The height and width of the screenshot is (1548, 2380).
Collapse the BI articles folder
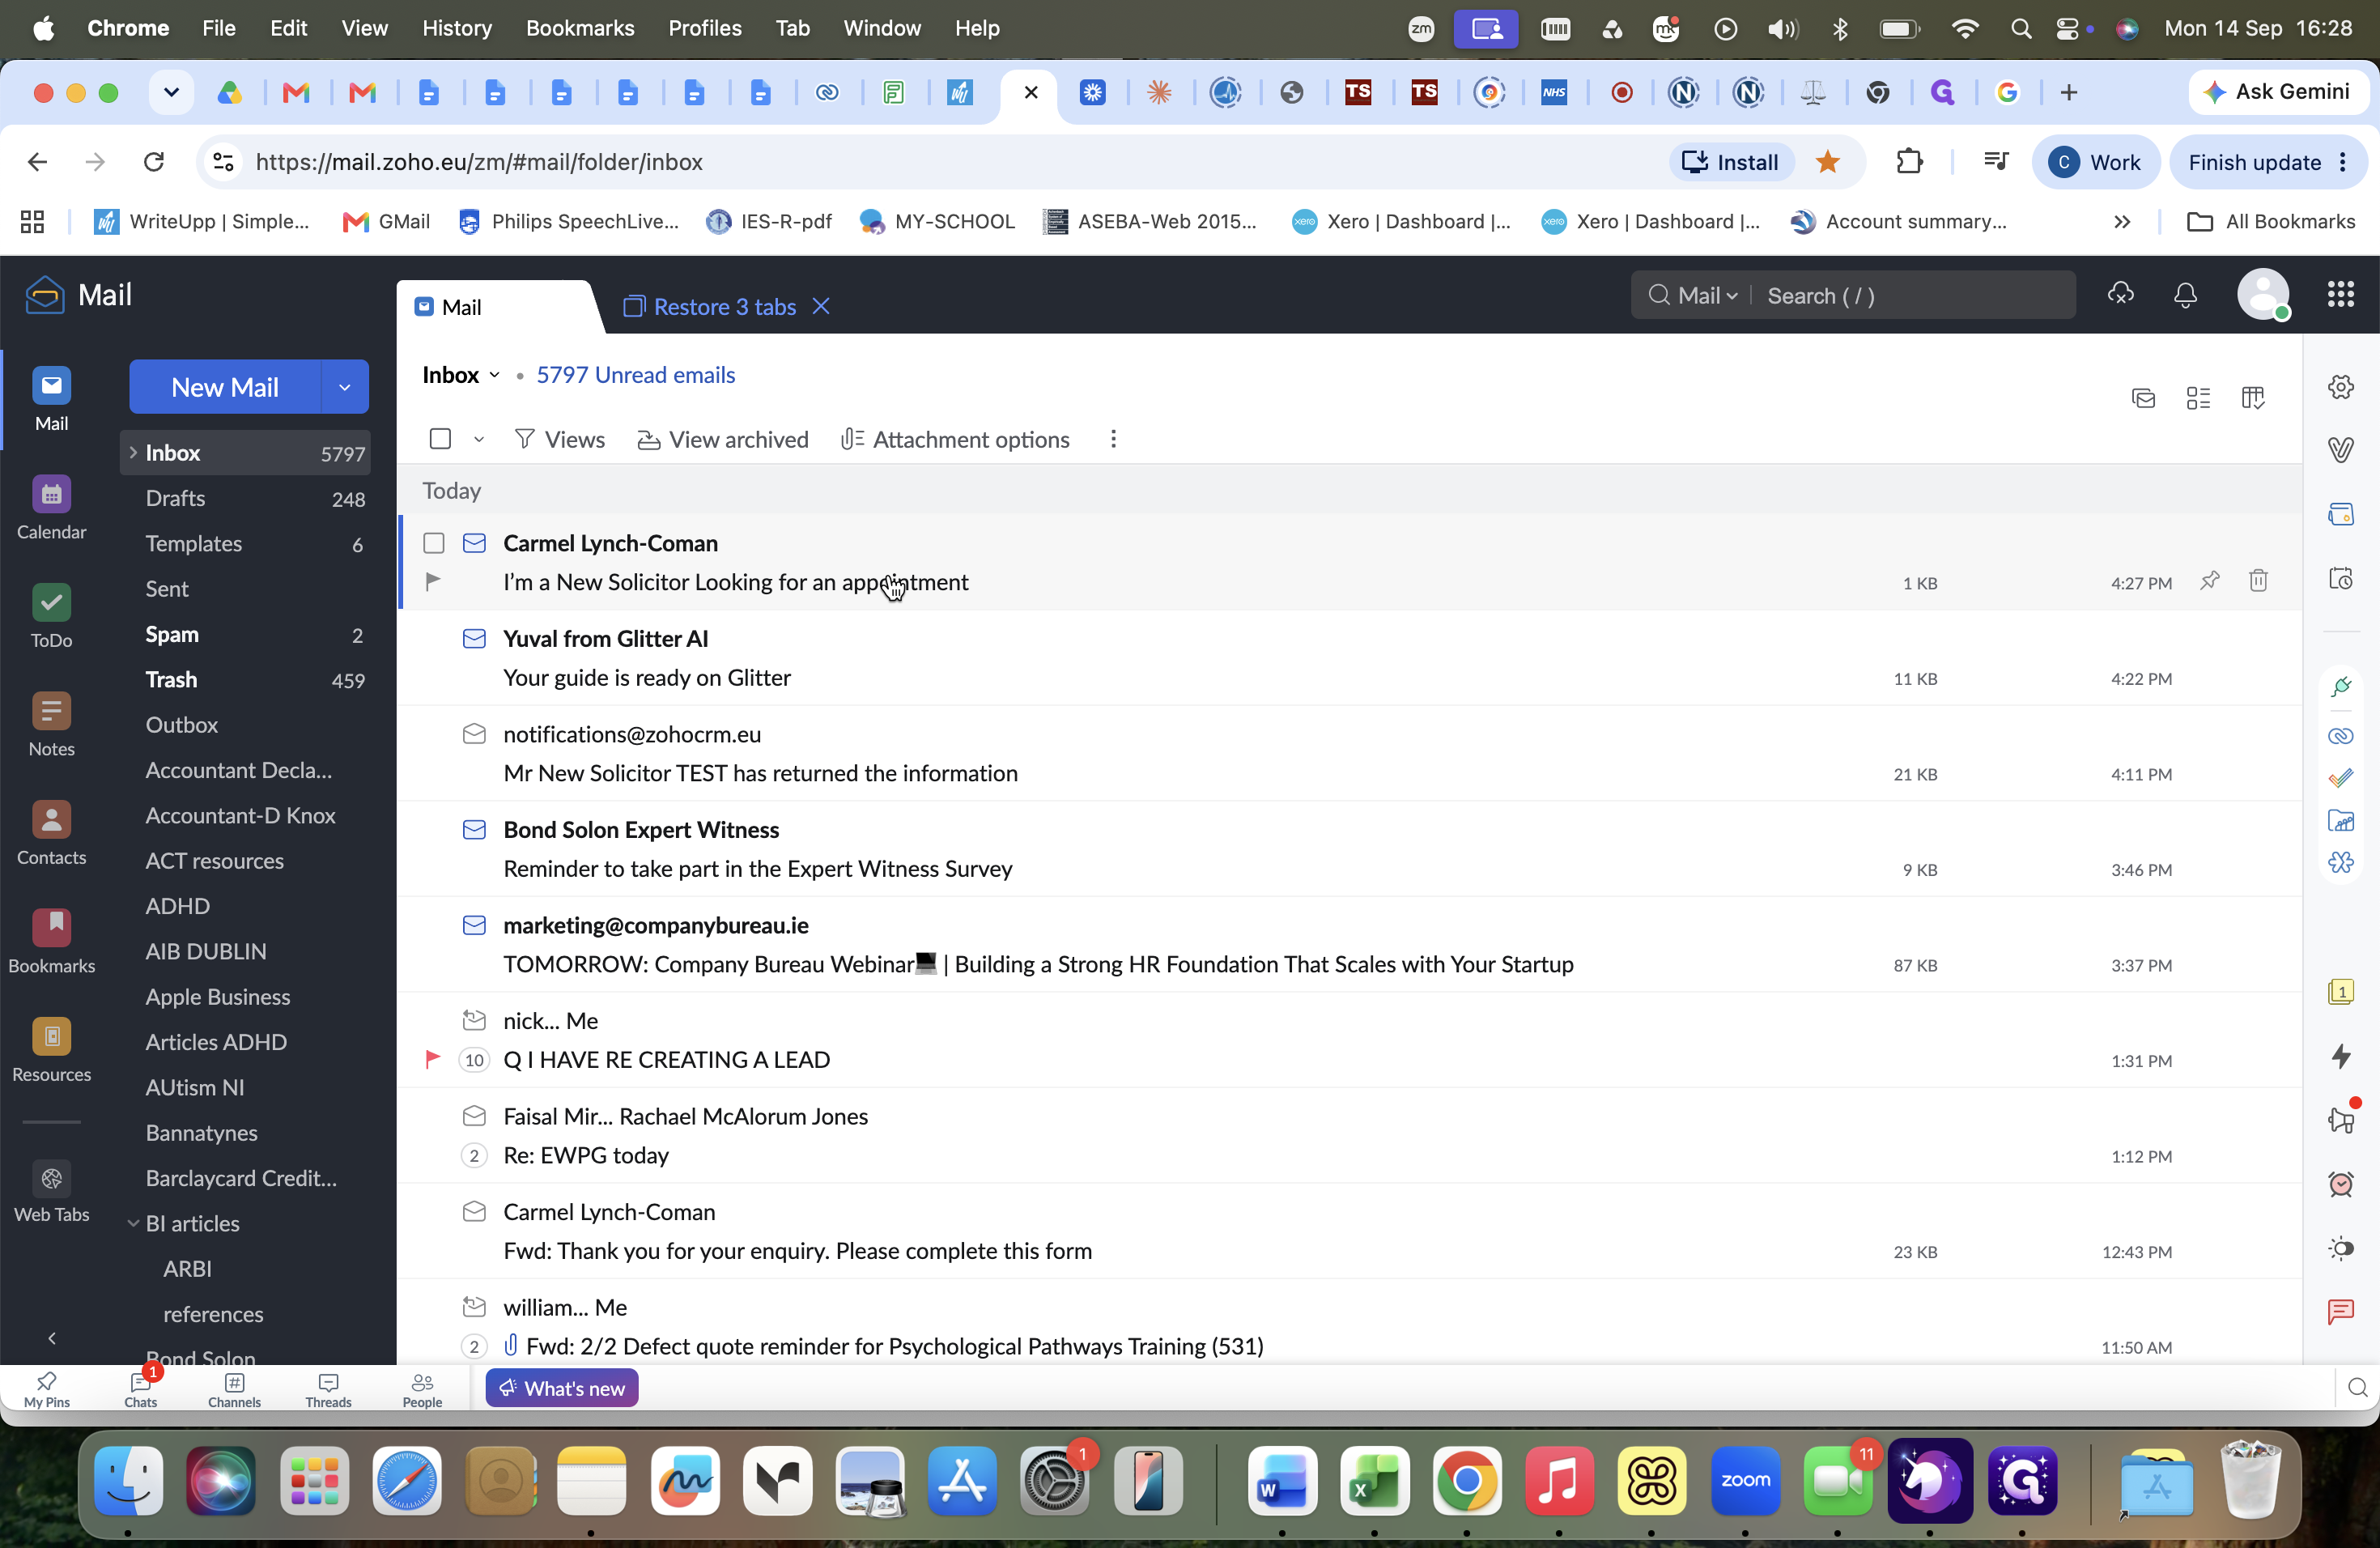click(133, 1223)
